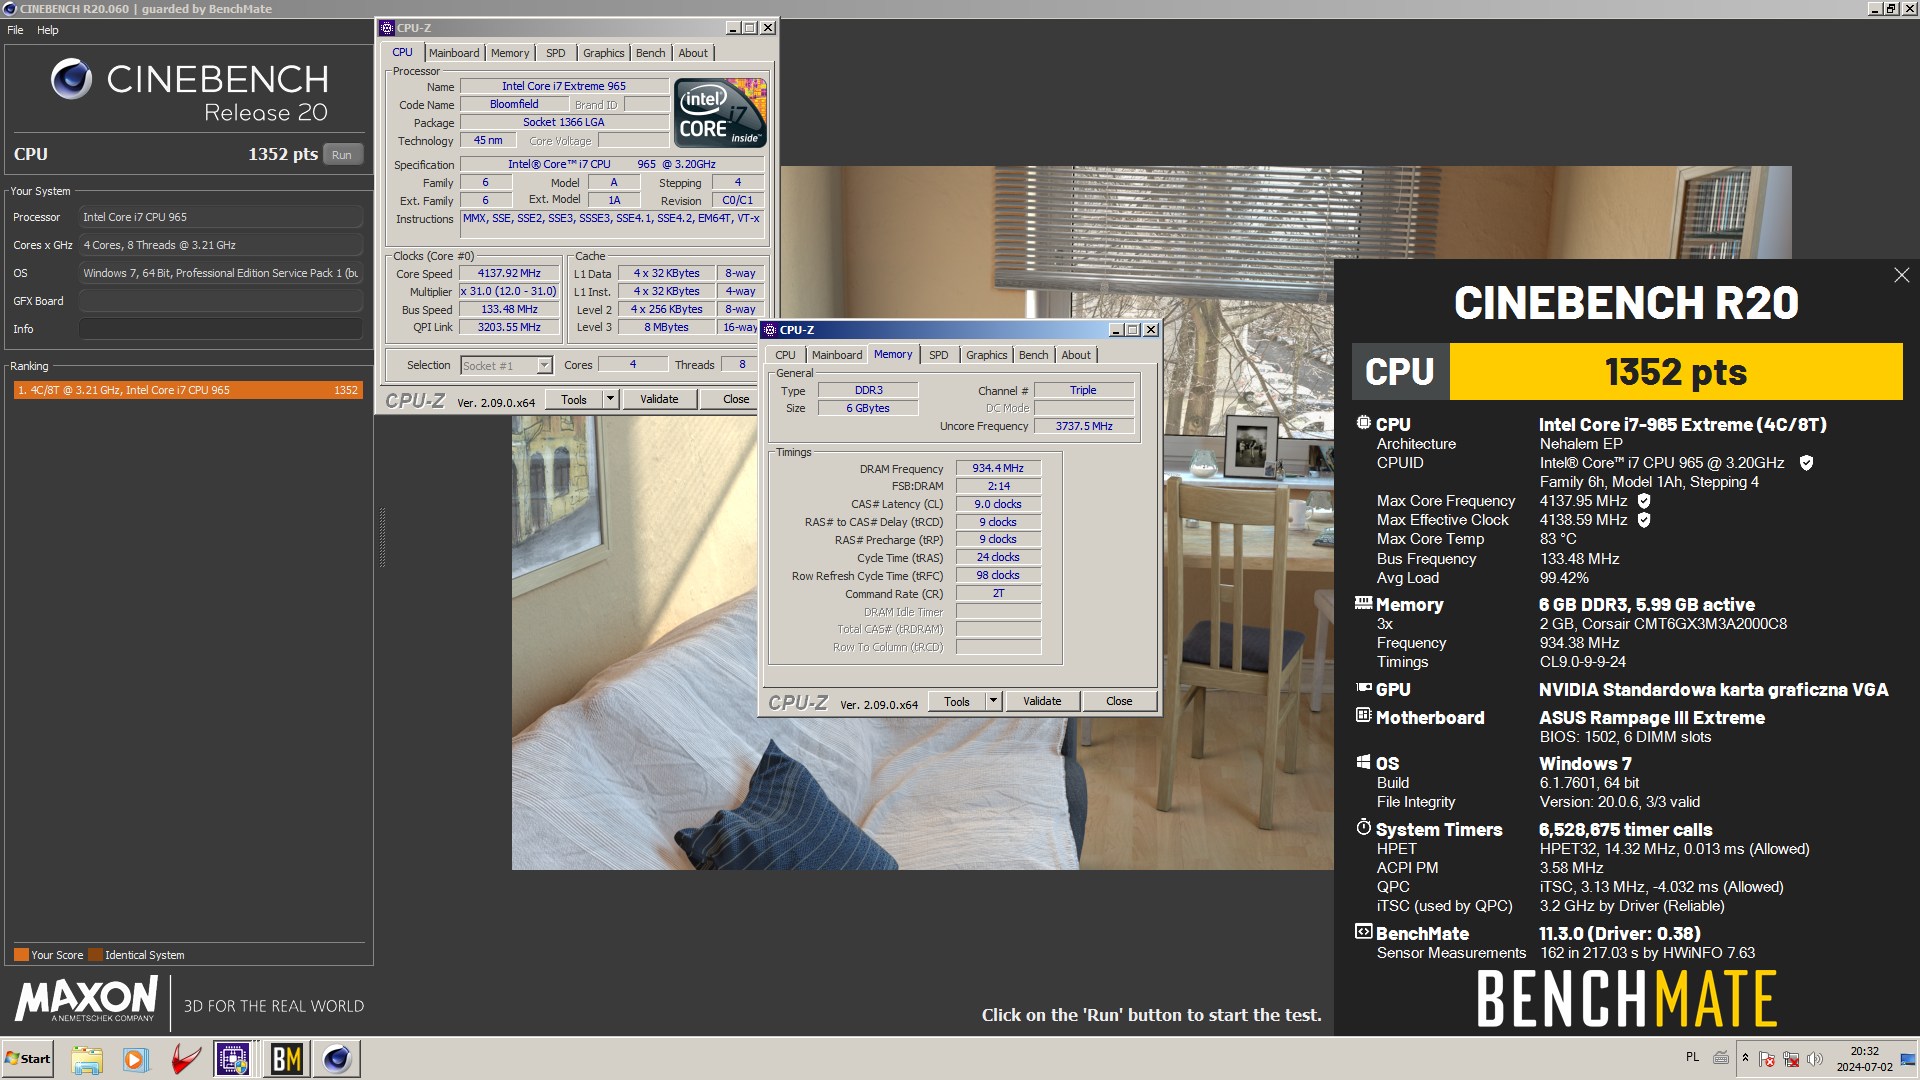Click the 1352 pts score in BenchMate panel
This screenshot has height=1080, width=1920.
point(1676,372)
